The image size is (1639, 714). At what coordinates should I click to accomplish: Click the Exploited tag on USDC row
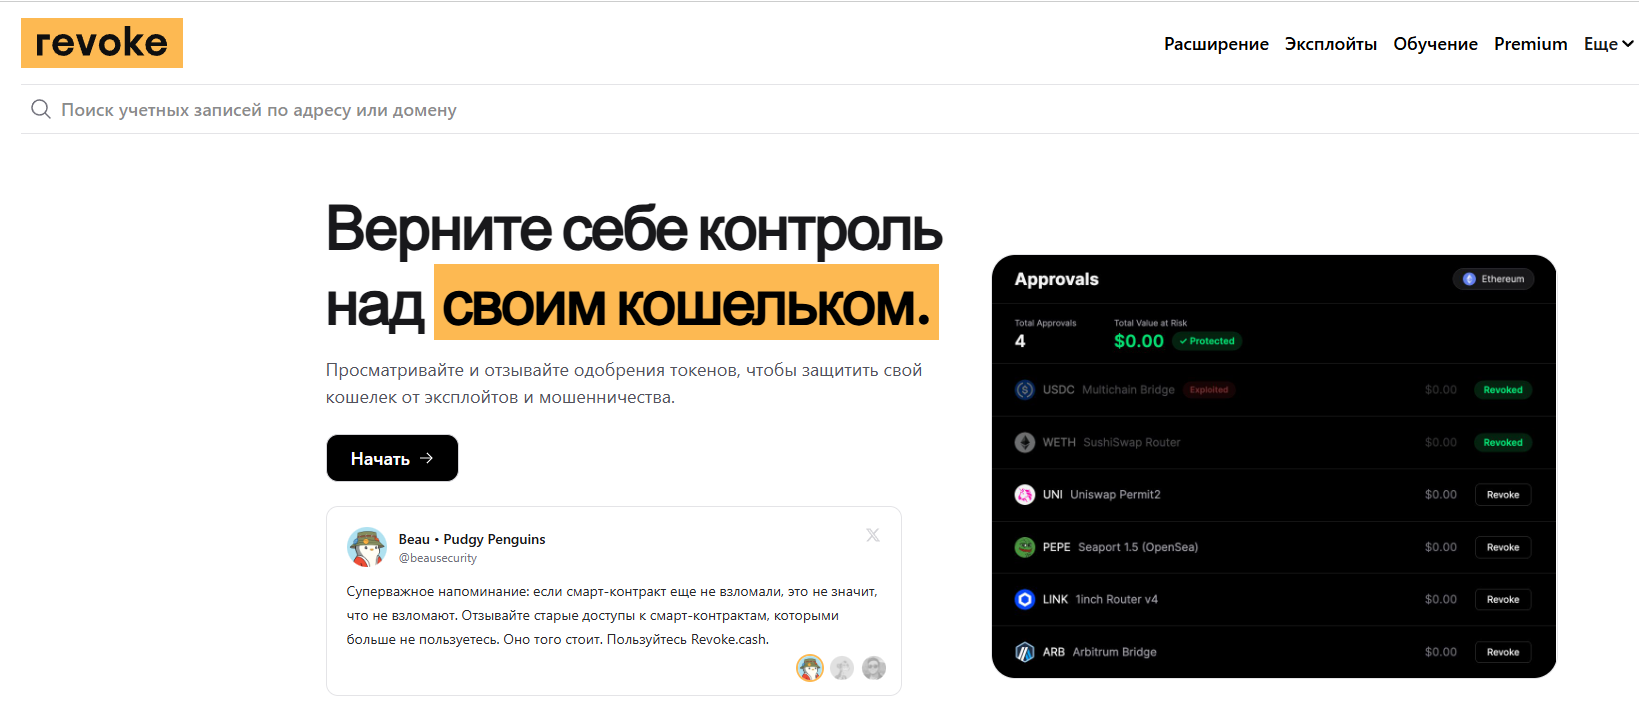coord(1209,390)
